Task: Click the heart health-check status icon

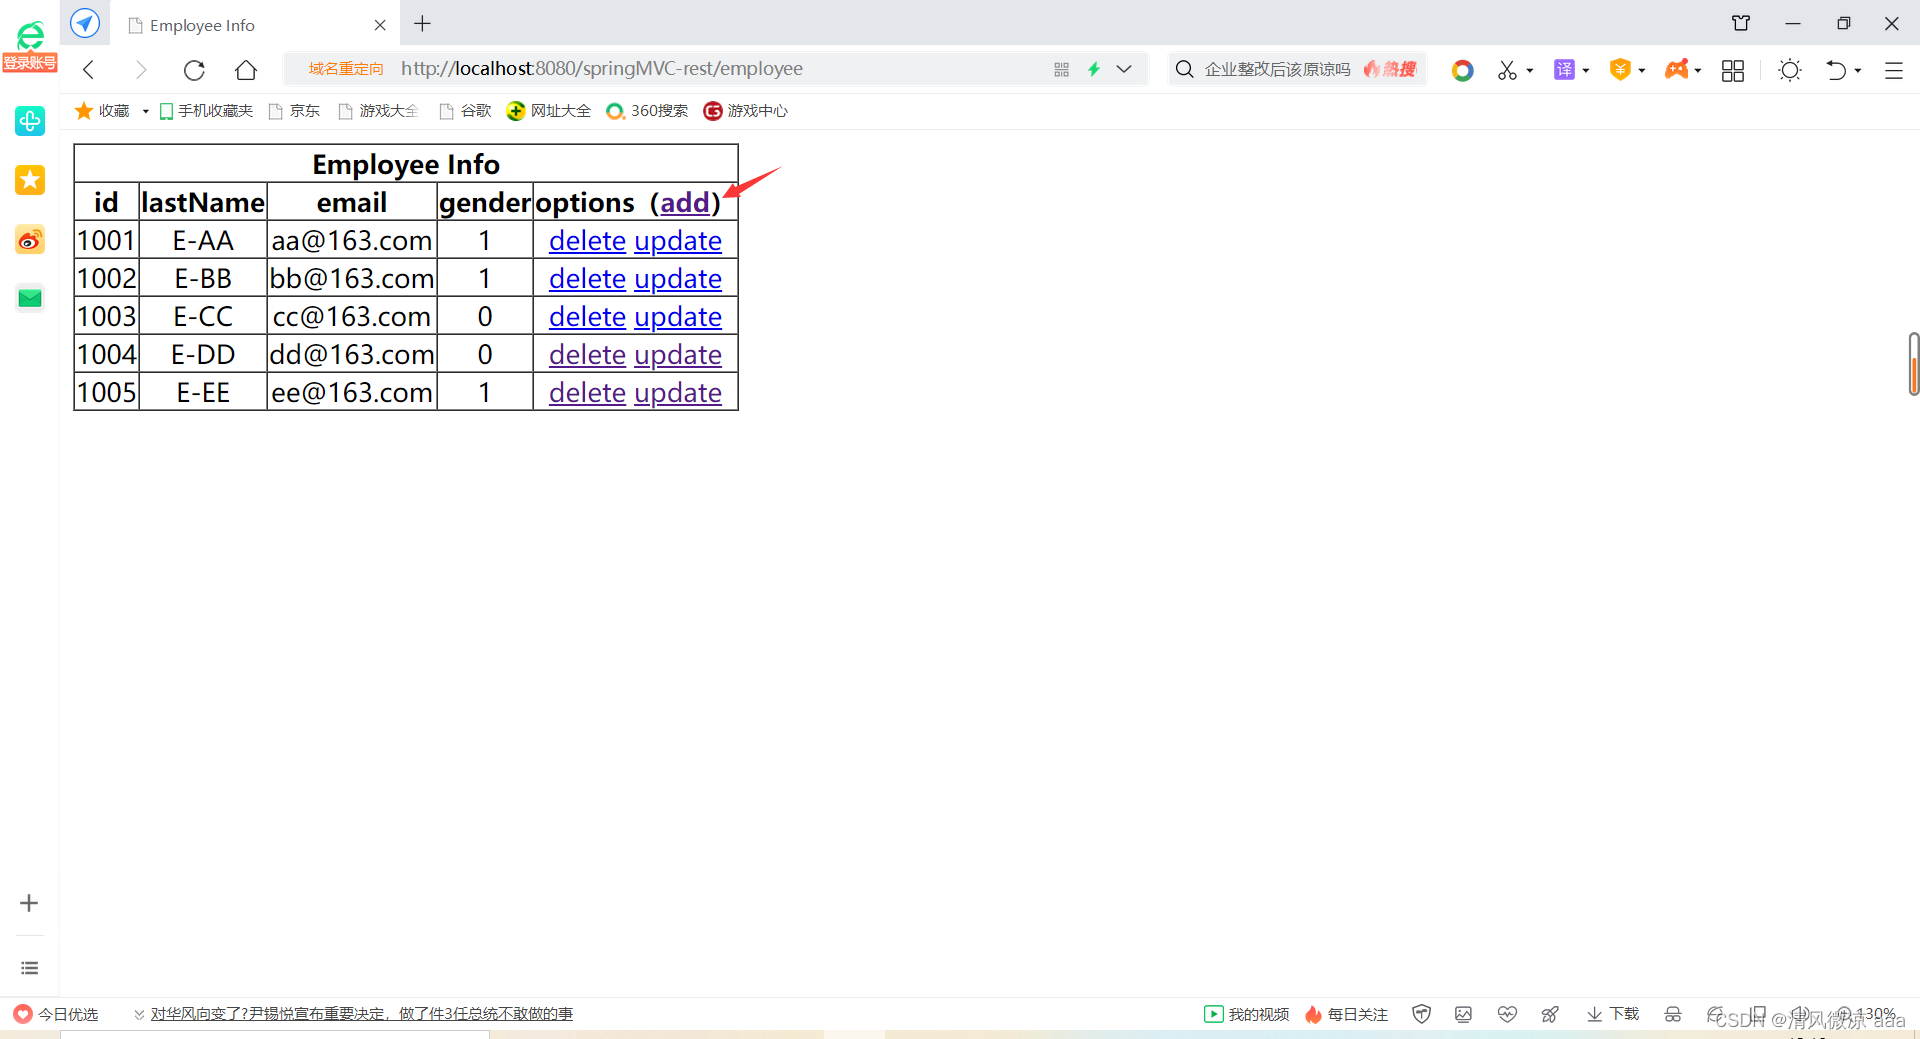Action: (1507, 1014)
